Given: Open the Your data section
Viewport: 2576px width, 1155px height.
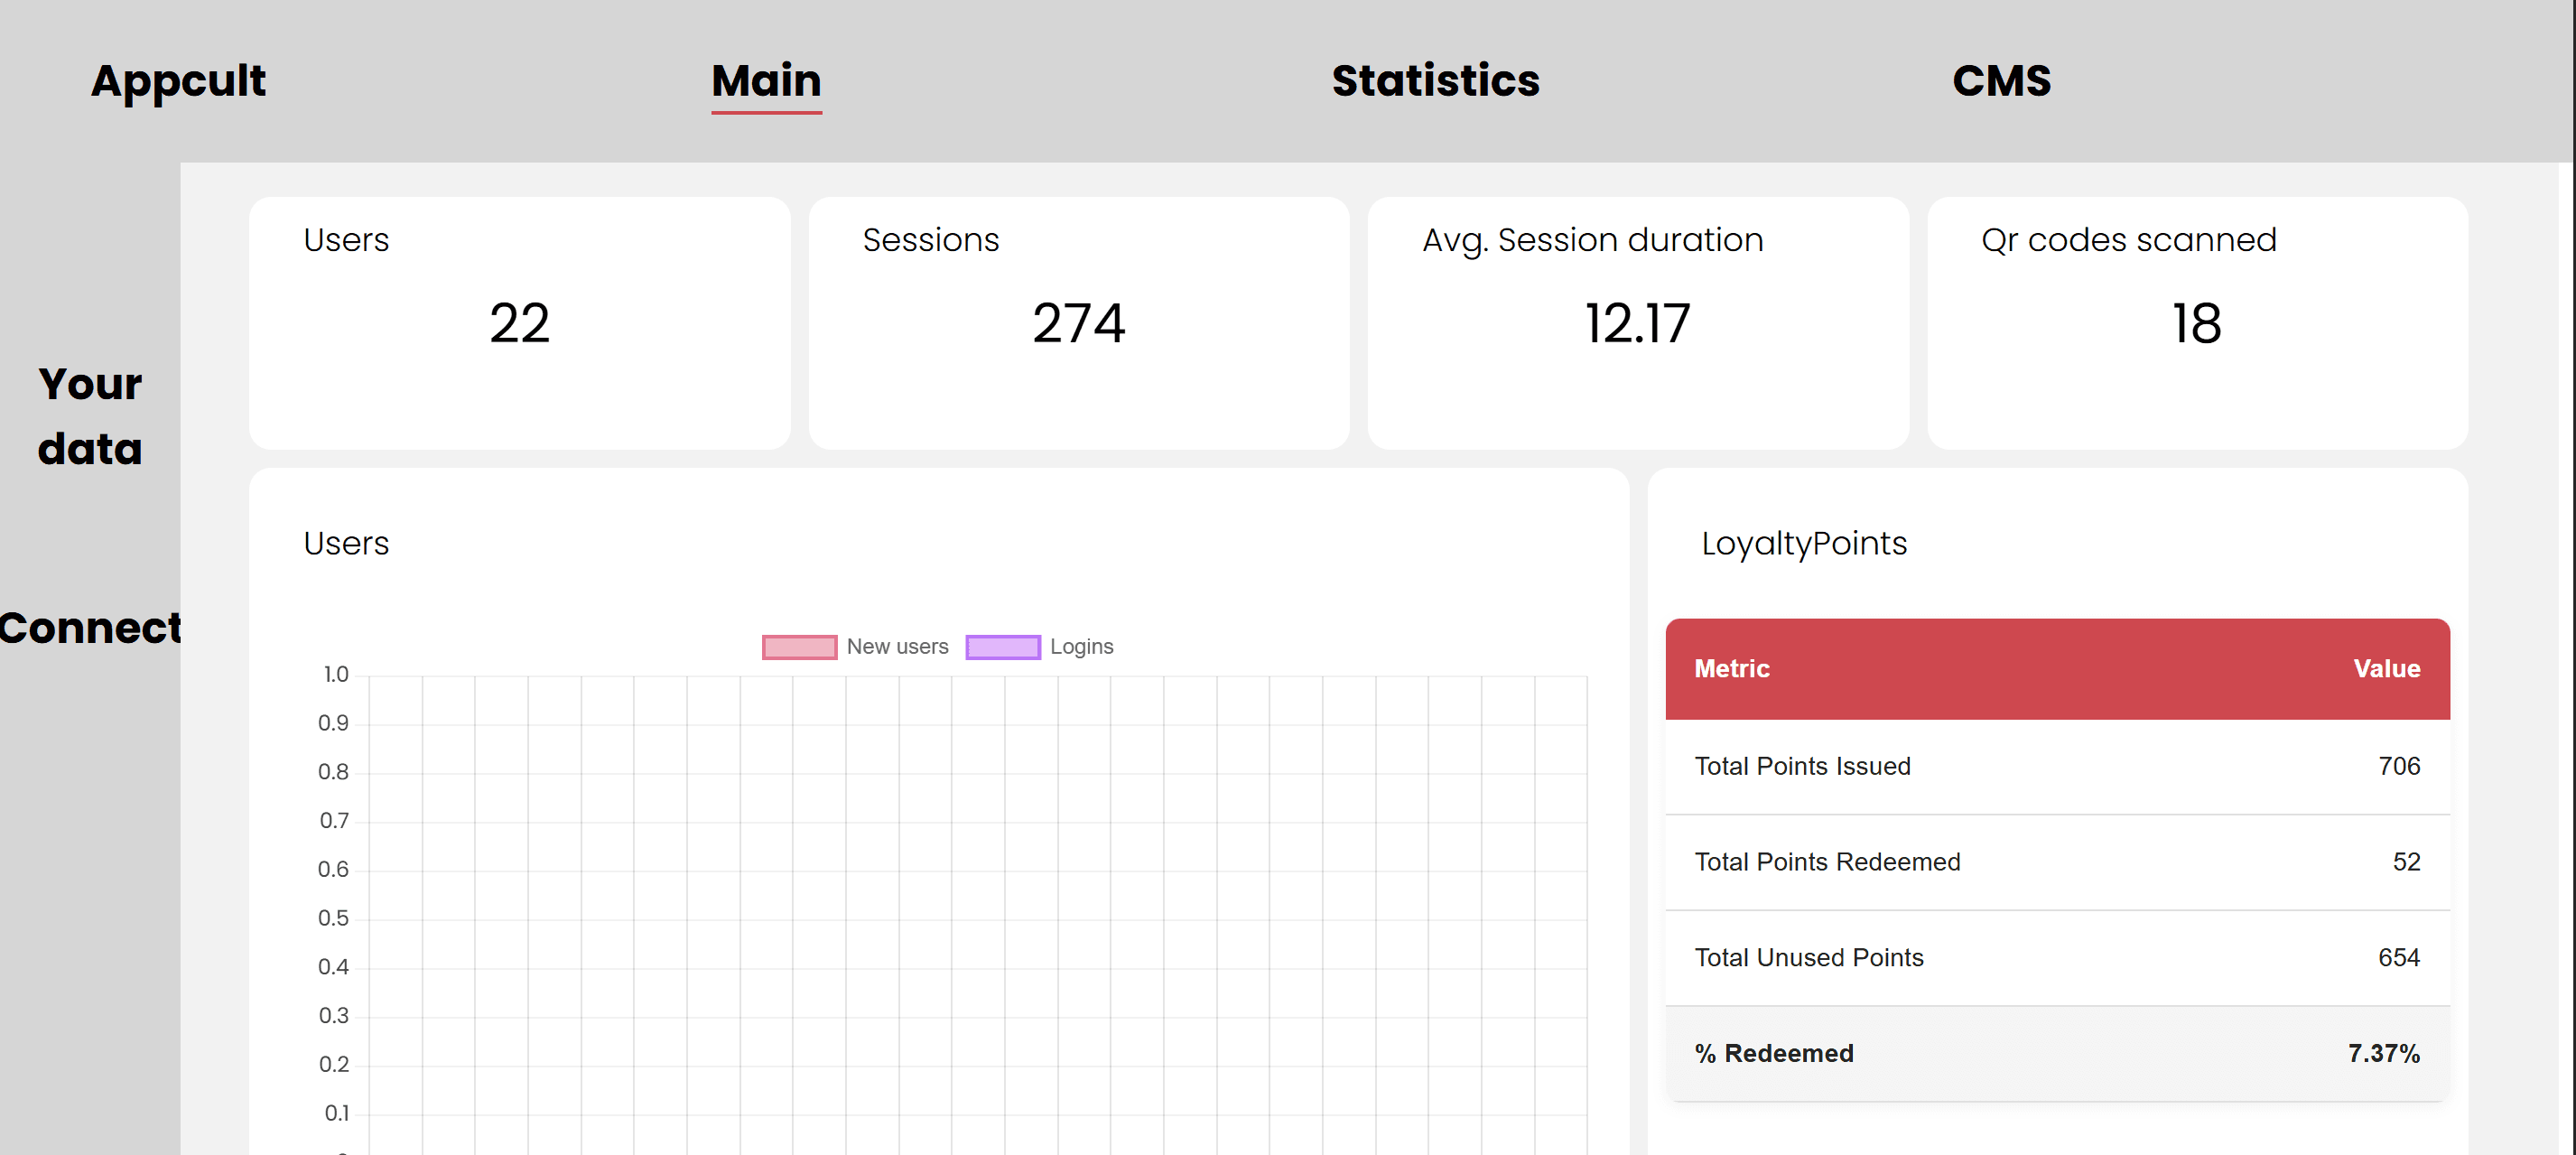Looking at the screenshot, I should point(88,415).
